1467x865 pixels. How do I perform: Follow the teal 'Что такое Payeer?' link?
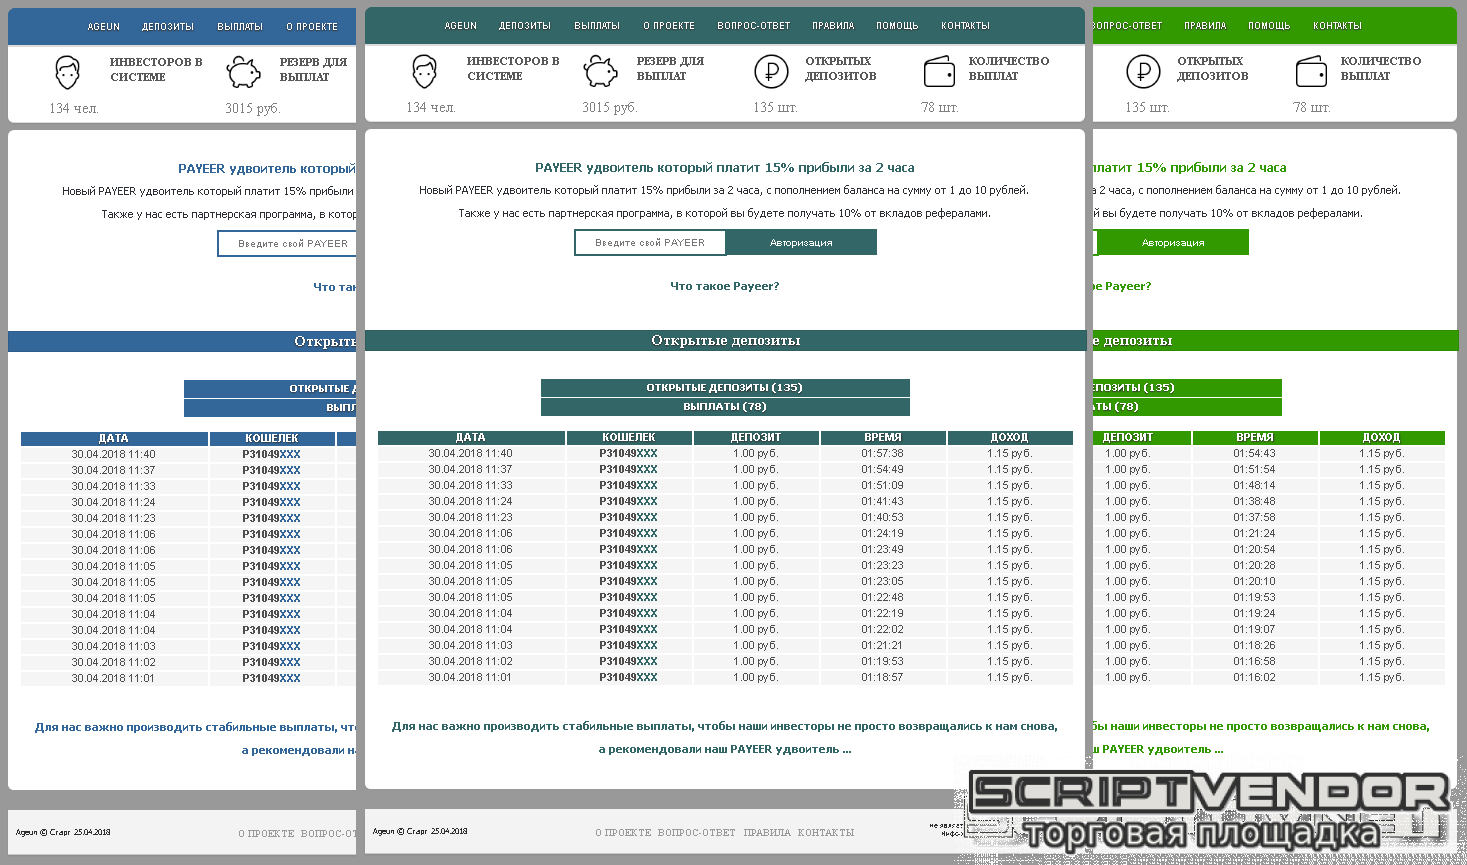tap(724, 286)
